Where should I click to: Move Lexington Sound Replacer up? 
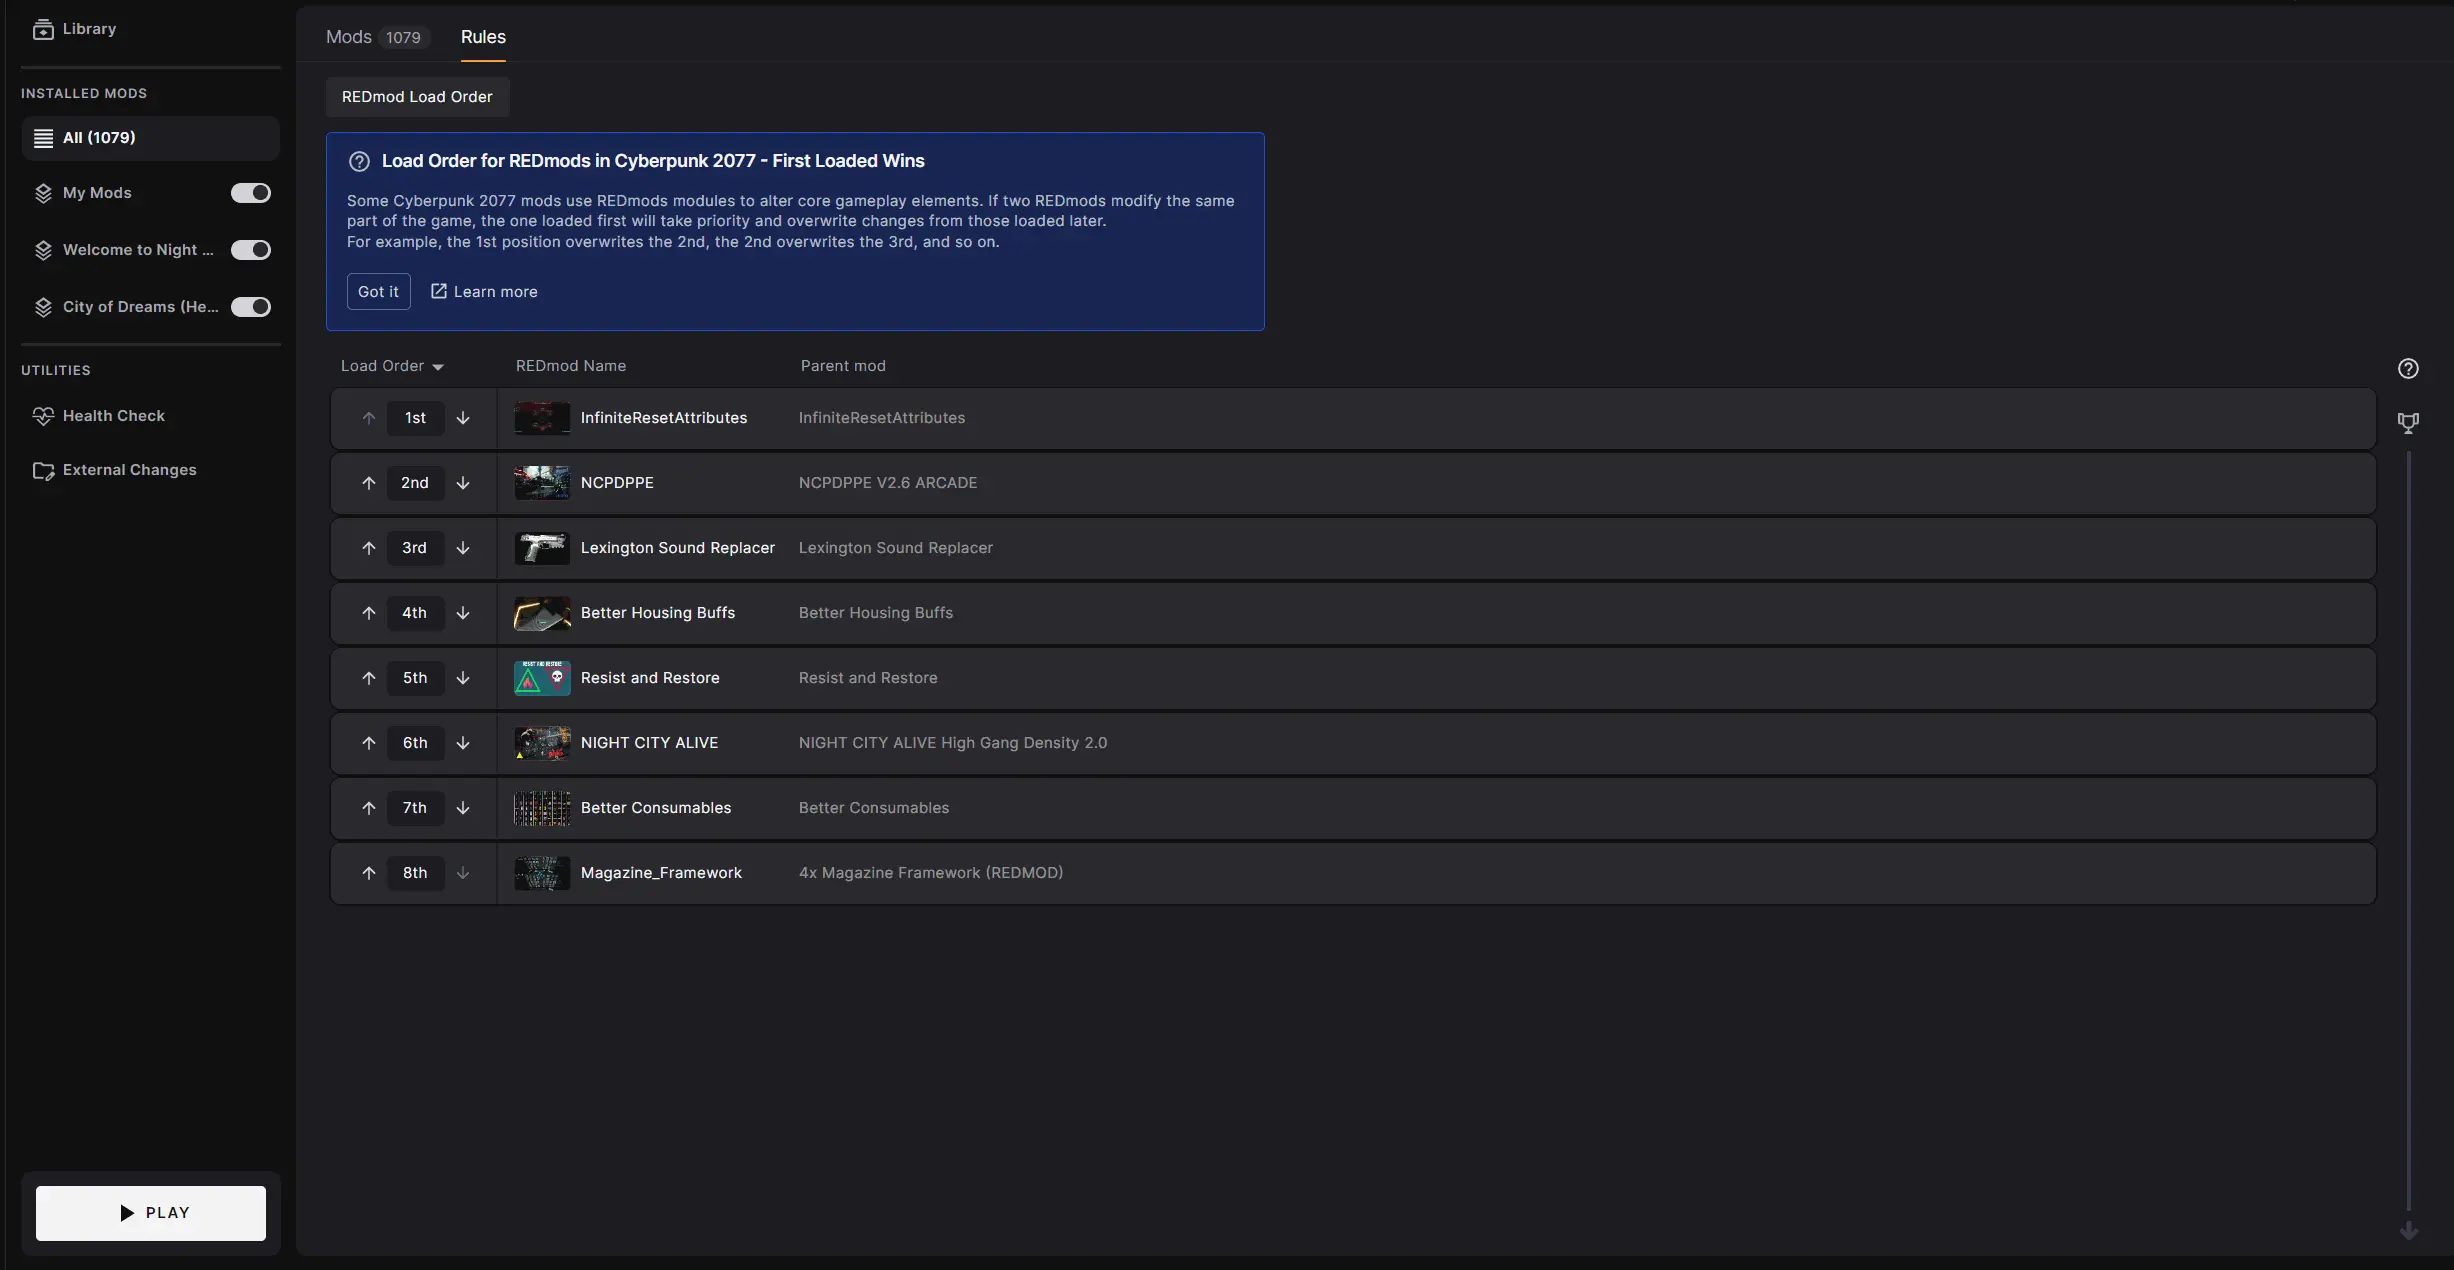369,548
